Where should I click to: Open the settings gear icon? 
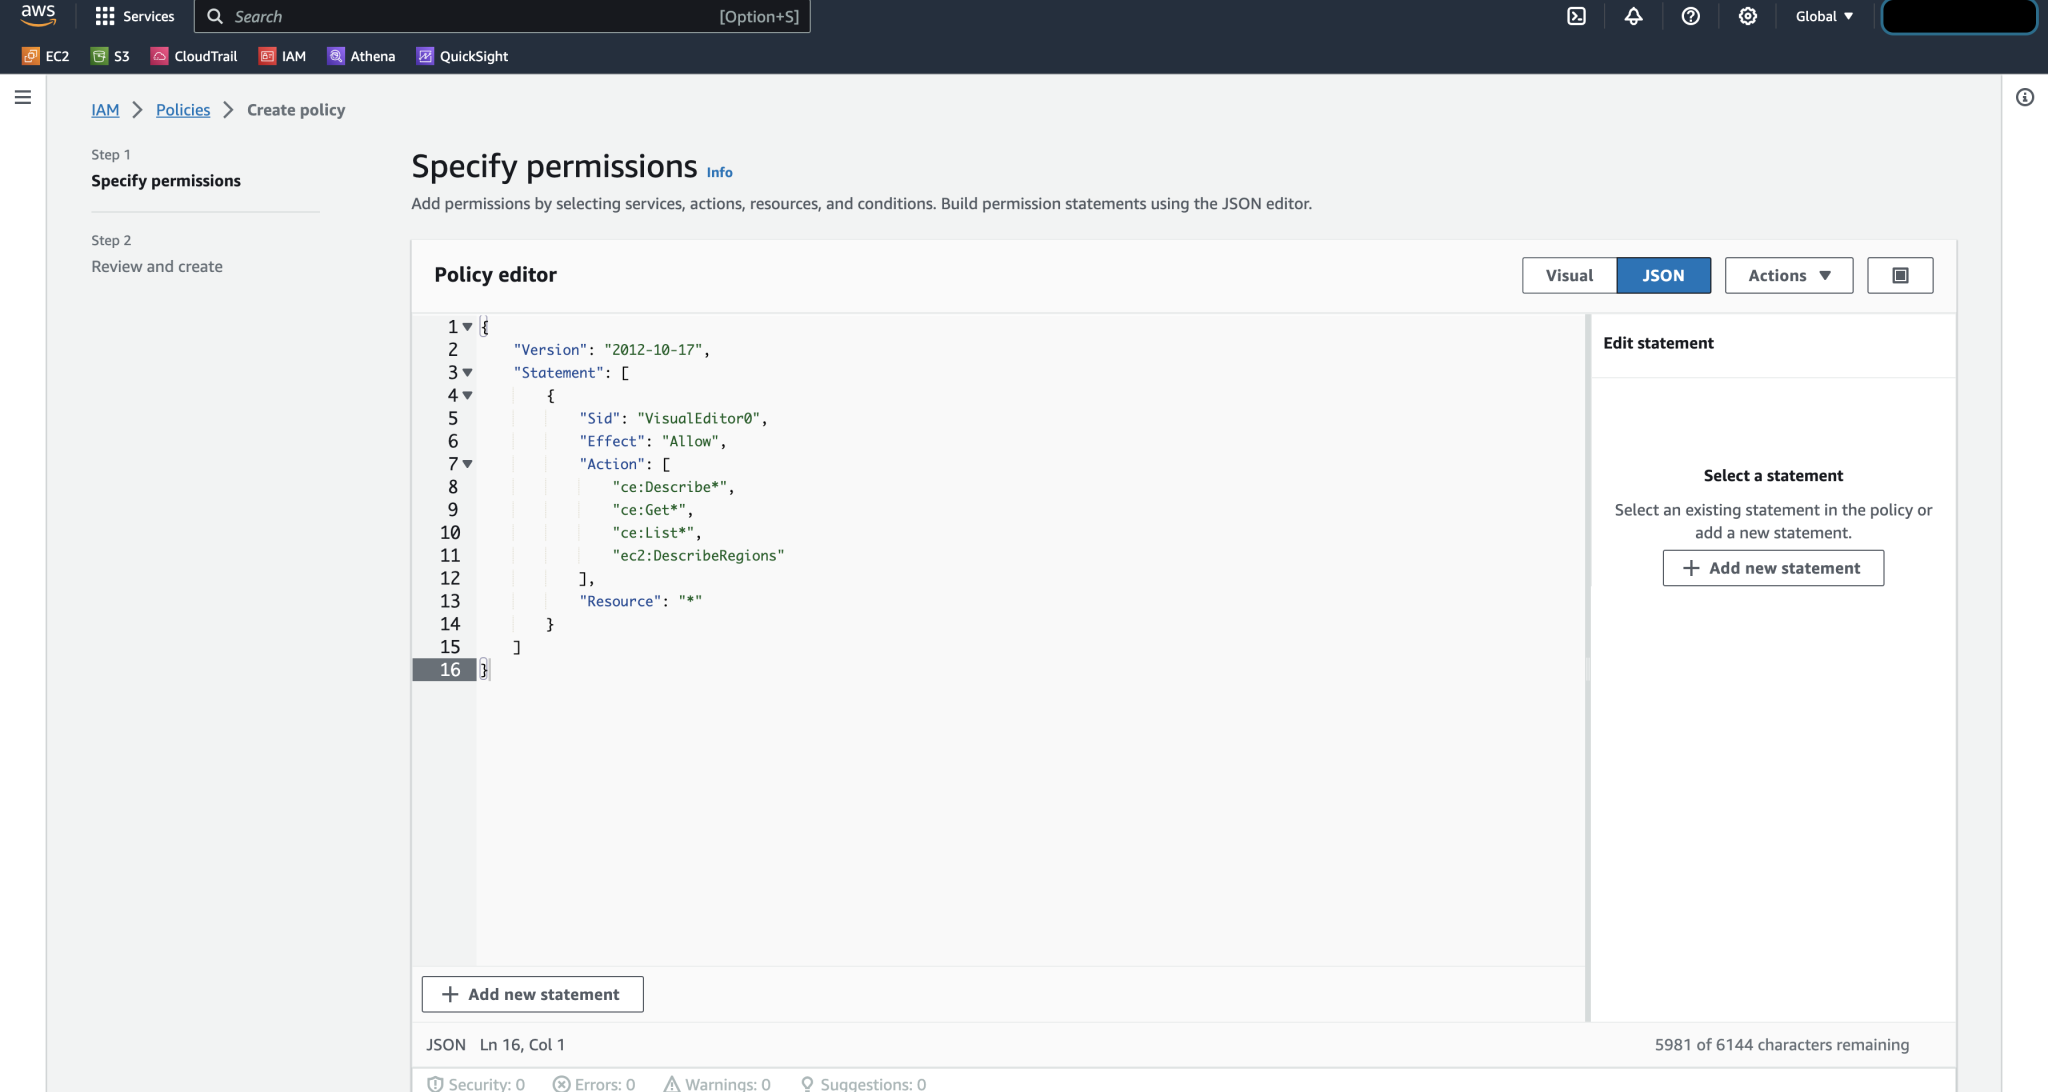coord(1747,16)
